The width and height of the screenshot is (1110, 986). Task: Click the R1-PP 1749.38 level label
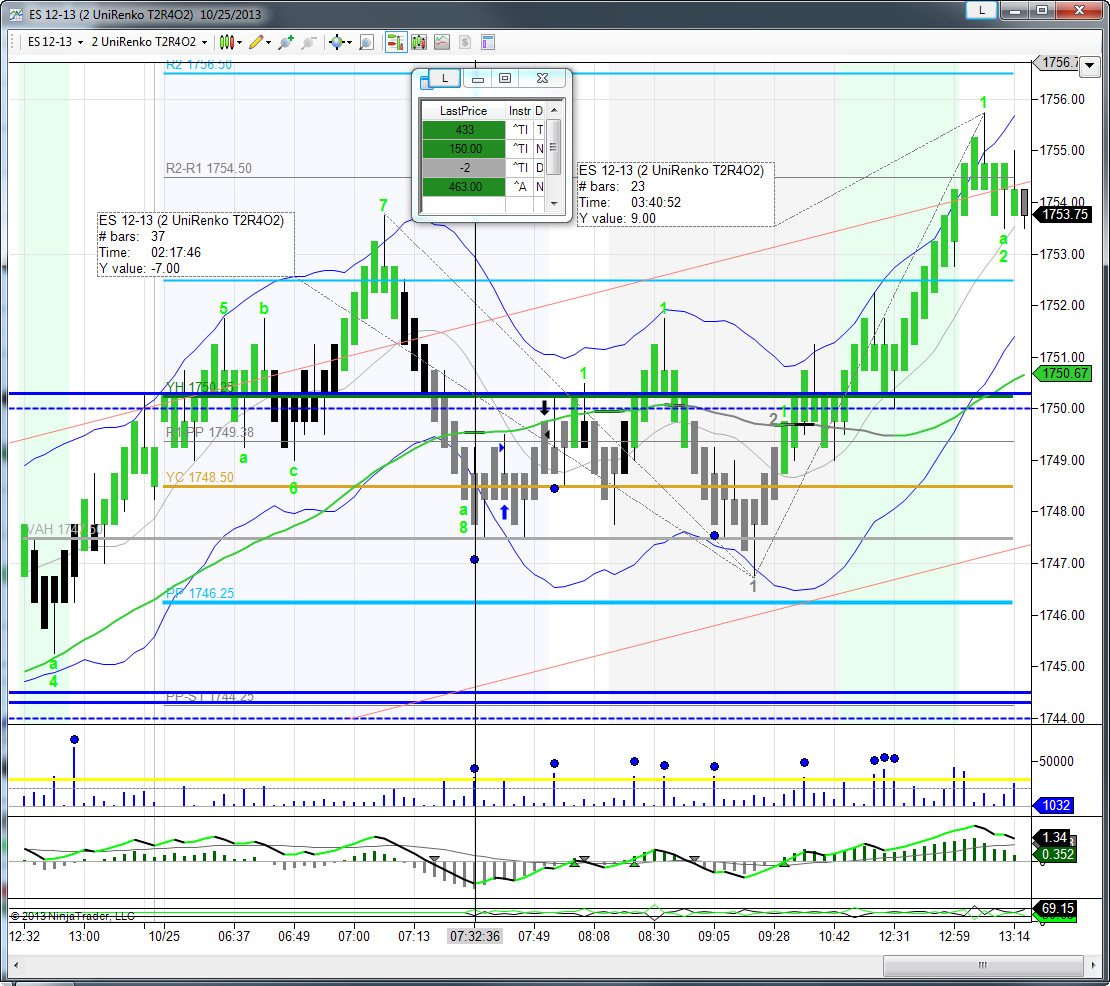pyautogui.click(x=210, y=432)
